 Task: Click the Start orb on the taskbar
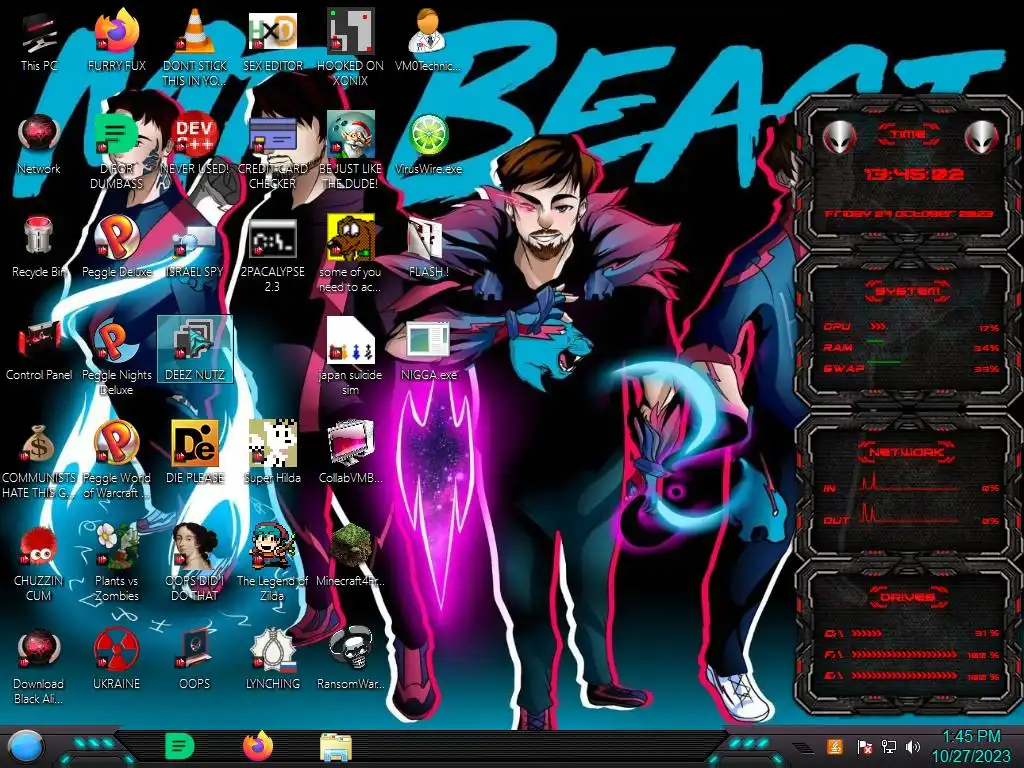[x=25, y=747]
